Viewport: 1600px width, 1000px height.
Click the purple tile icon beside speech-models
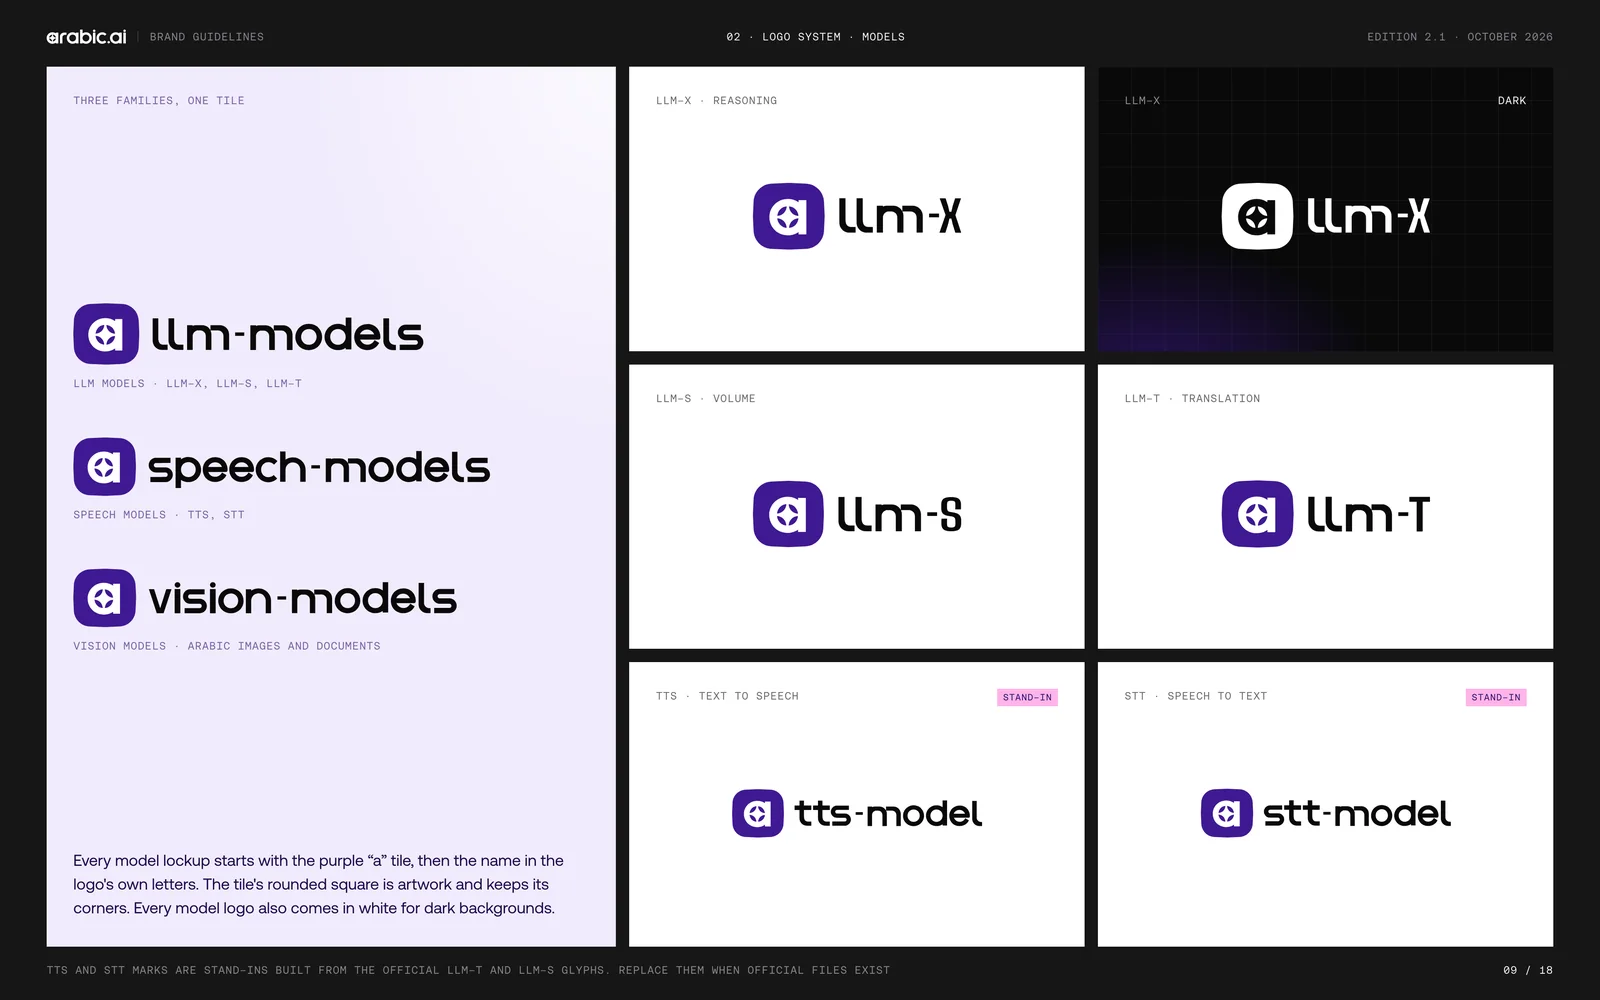104,467
